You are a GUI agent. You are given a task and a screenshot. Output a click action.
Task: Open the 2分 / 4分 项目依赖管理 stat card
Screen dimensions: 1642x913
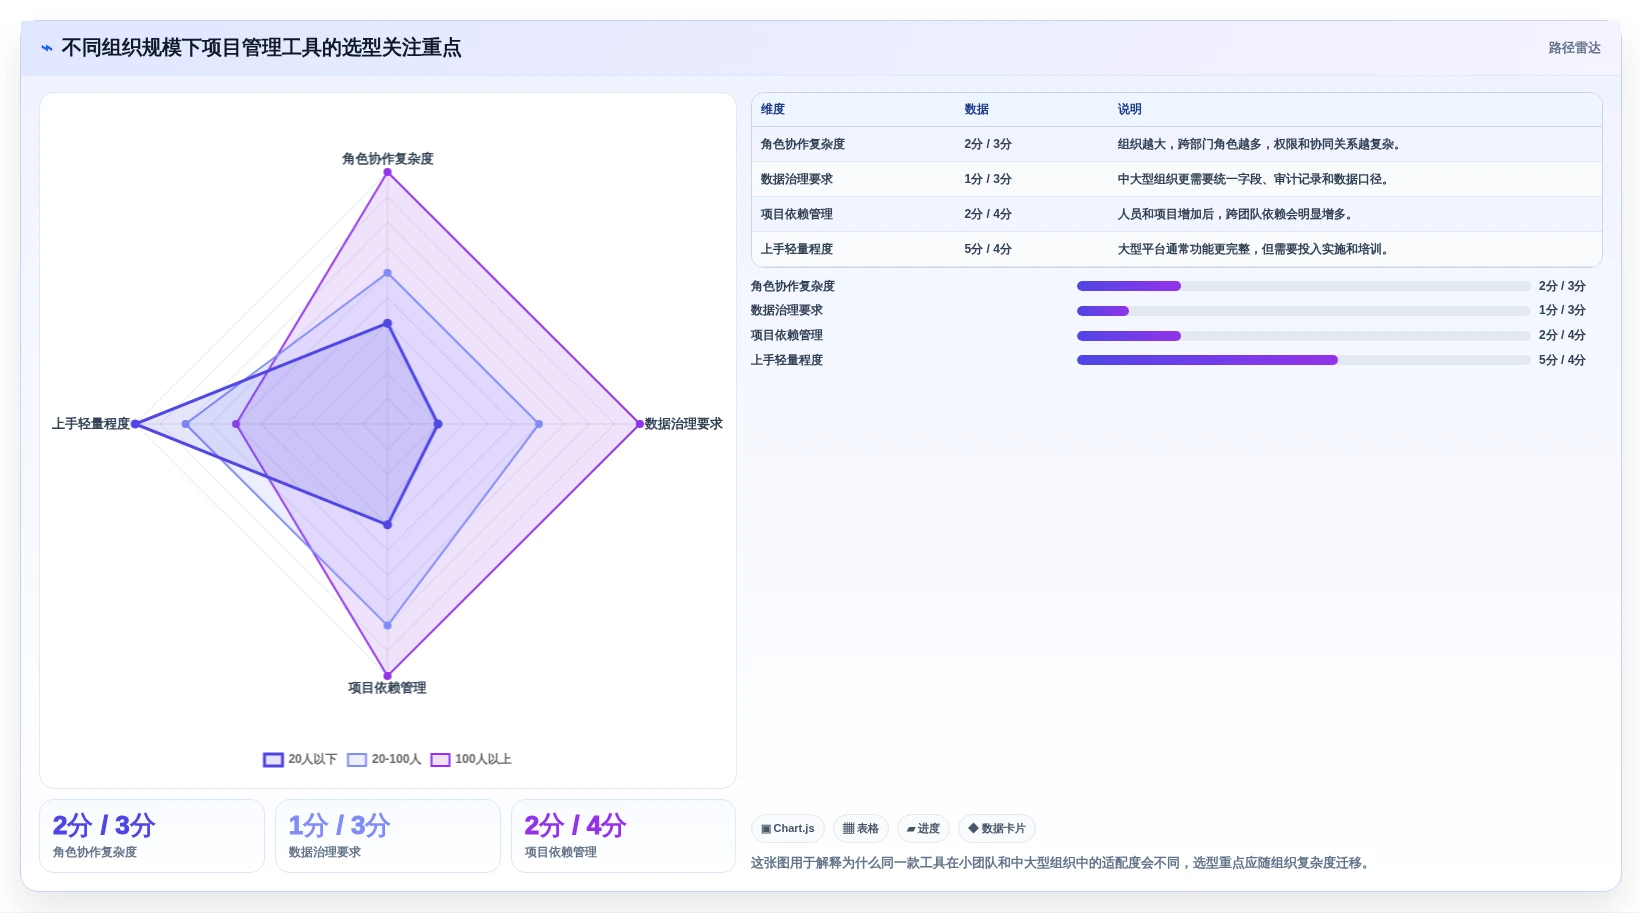[623, 836]
